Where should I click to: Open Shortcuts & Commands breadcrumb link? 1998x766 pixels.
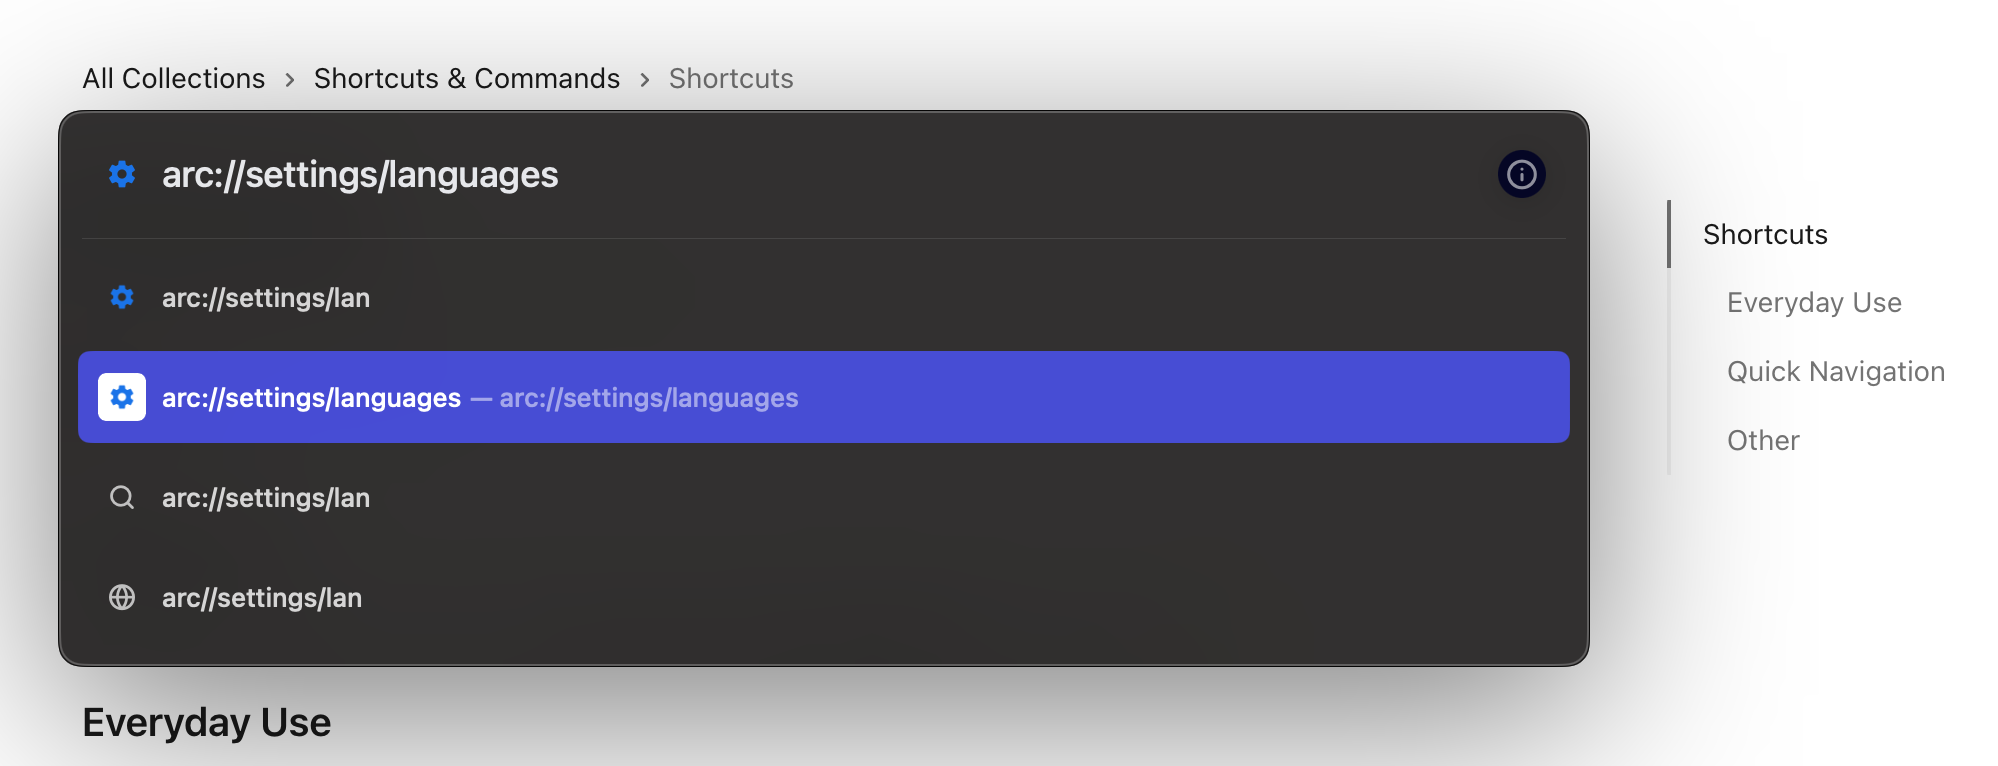[467, 78]
